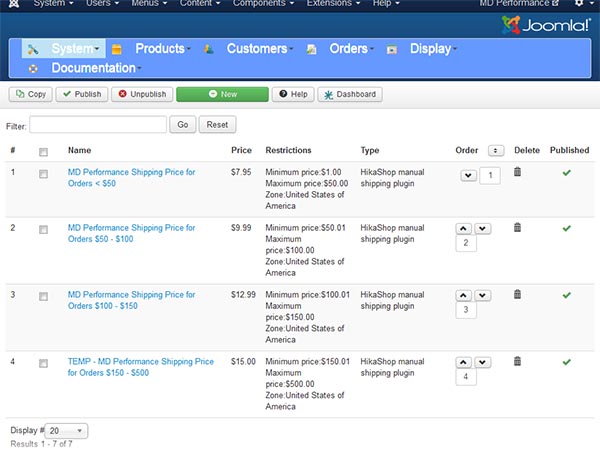Expand the Customers menu
The width and height of the screenshot is (600, 450).
(x=260, y=49)
